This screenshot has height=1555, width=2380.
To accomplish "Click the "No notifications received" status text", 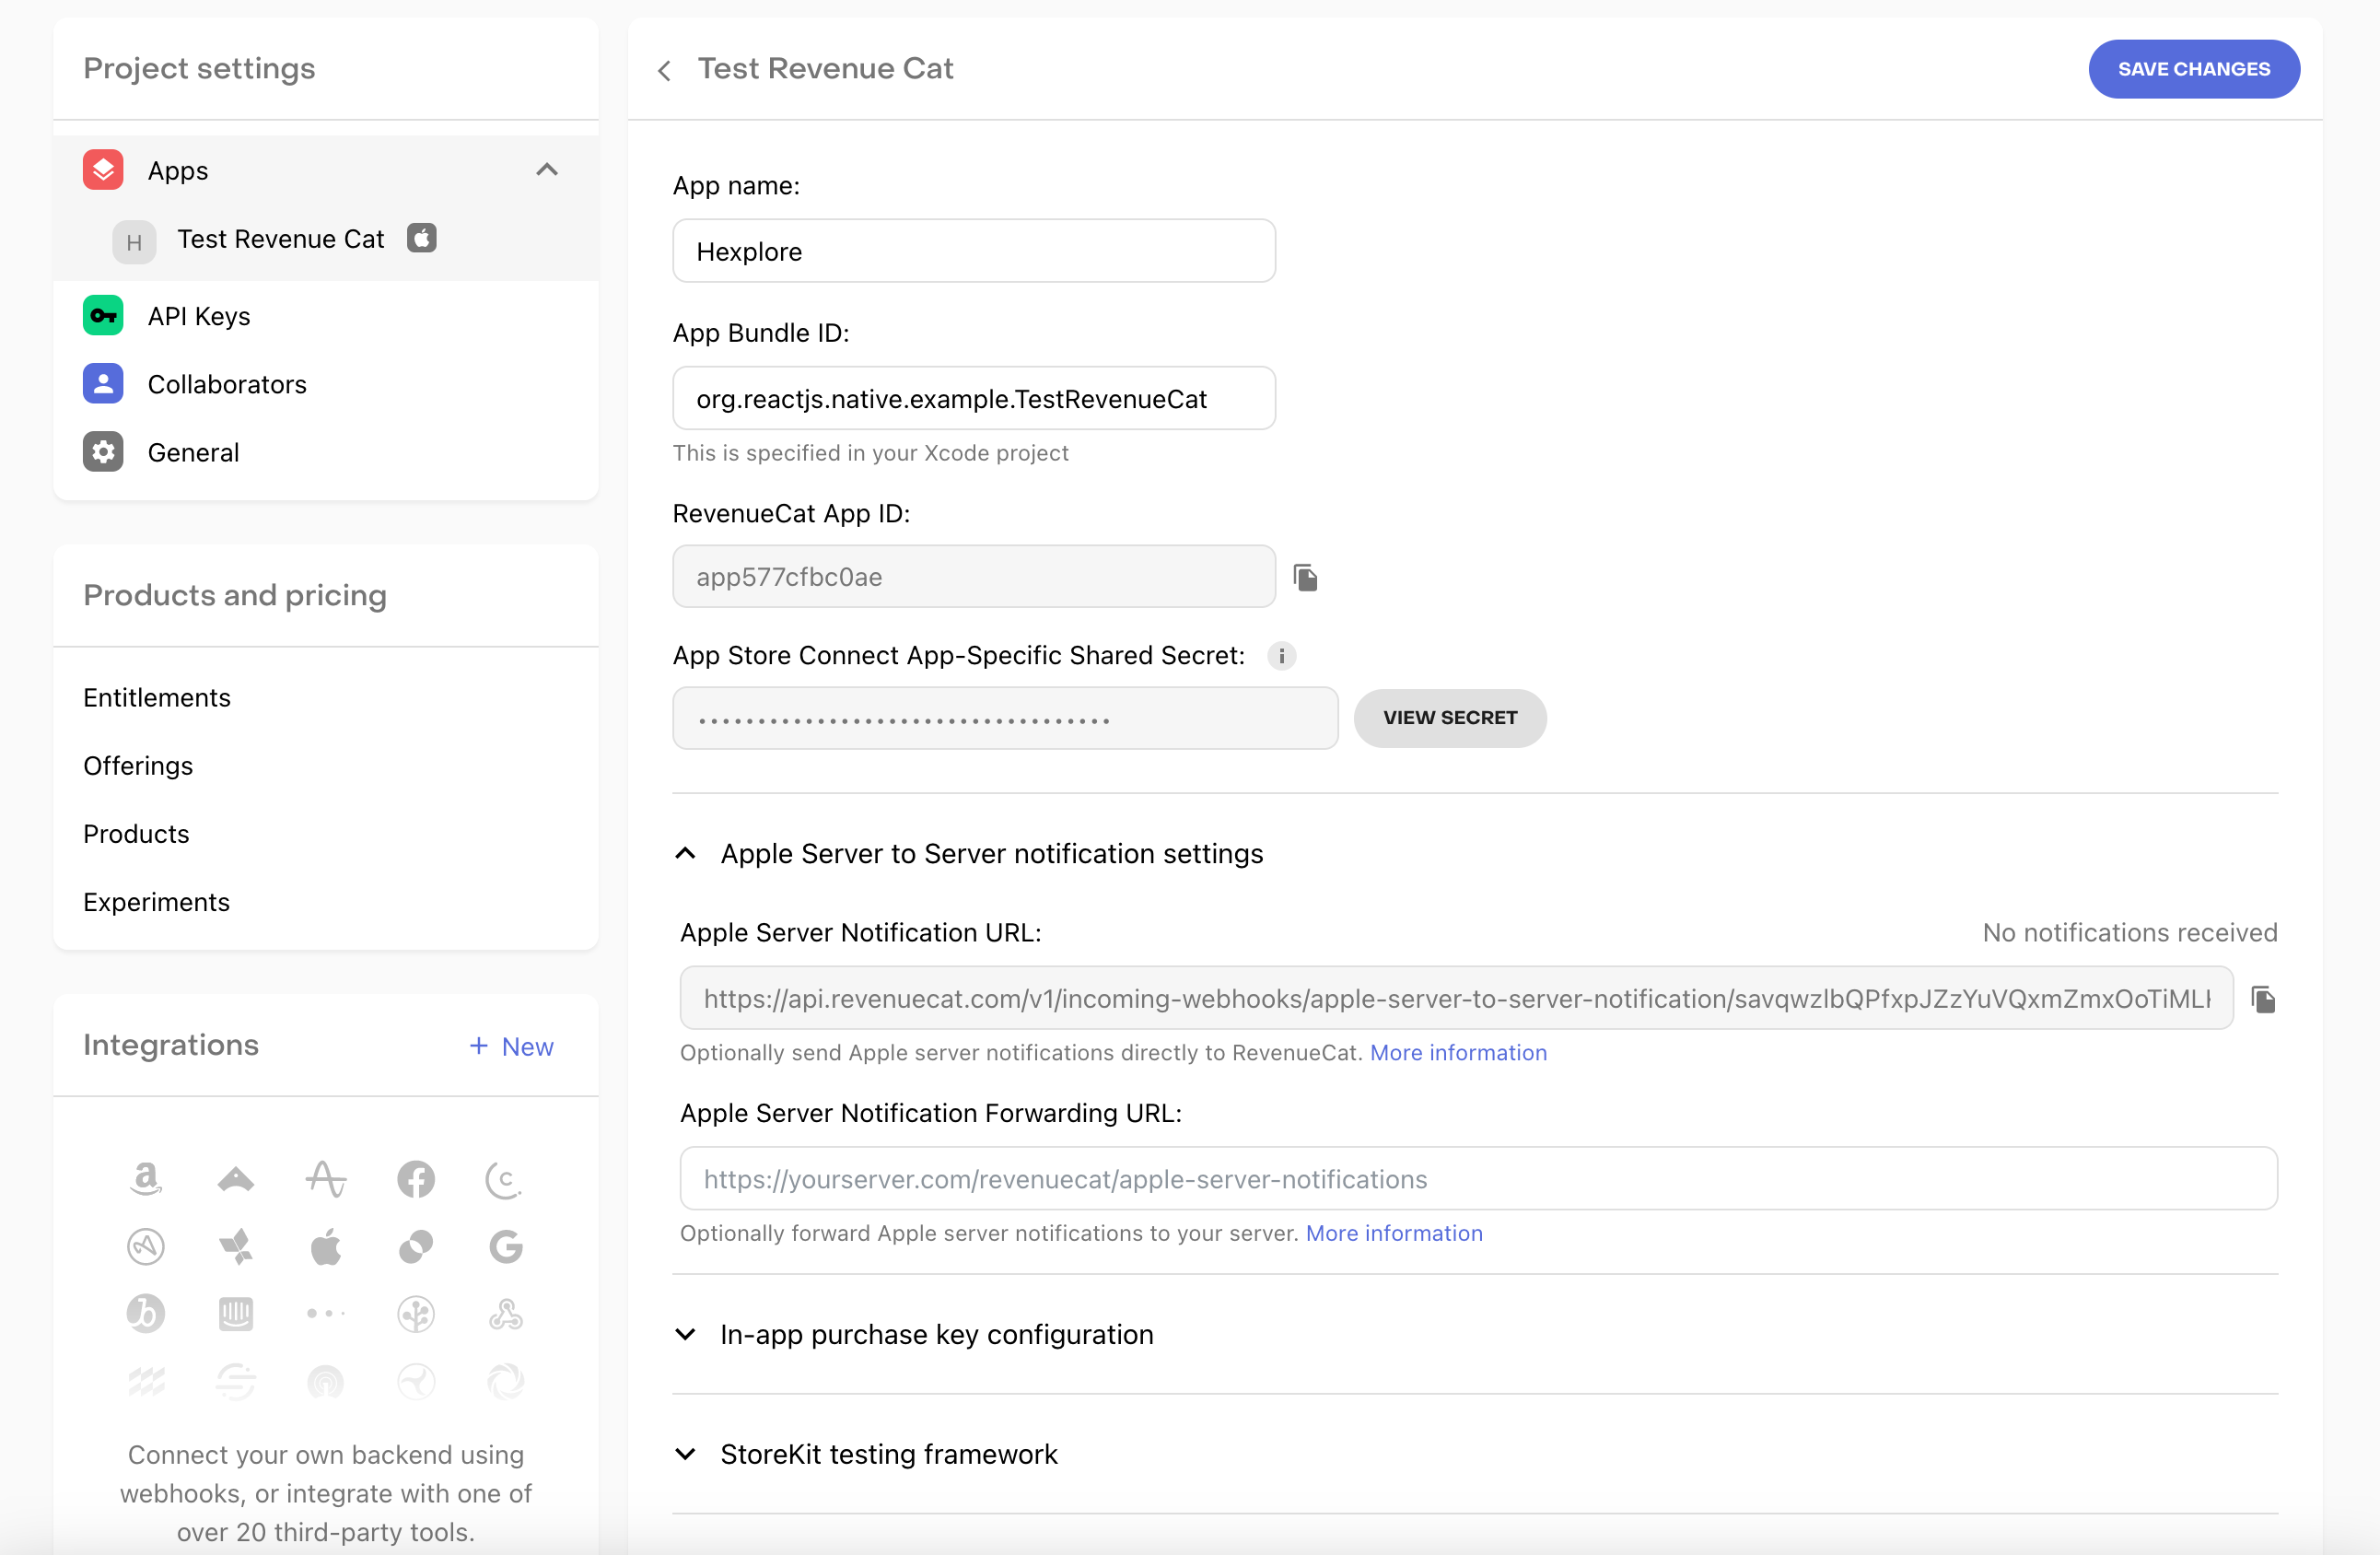I will (x=2130, y=932).
